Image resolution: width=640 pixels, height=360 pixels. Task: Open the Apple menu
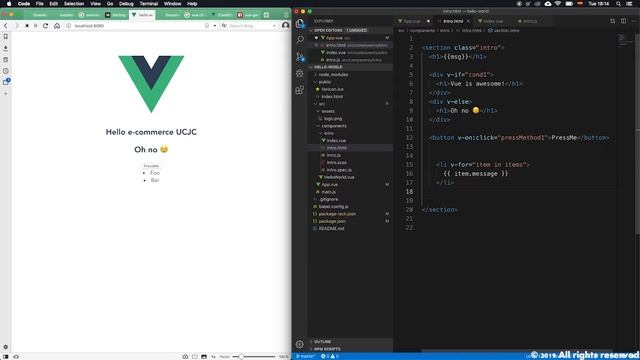click(x=9, y=4)
